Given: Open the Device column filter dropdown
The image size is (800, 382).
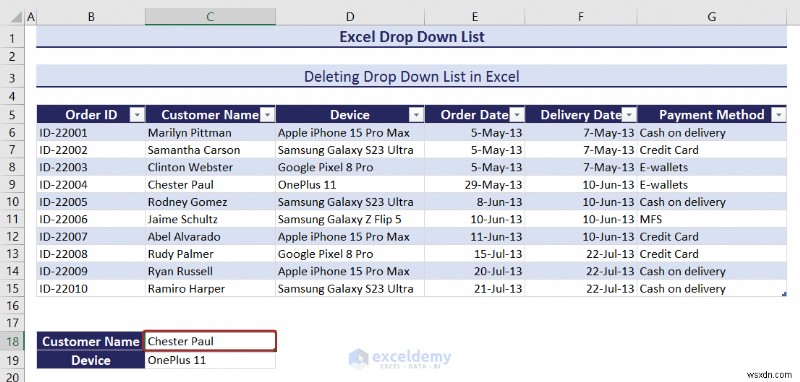Looking at the screenshot, I should pos(417,115).
